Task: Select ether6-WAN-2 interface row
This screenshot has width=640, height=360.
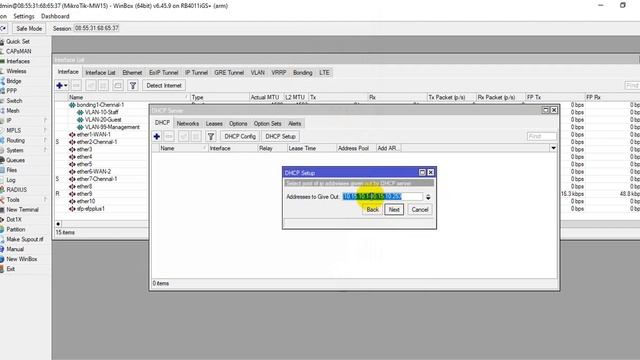Action: [x=94, y=171]
